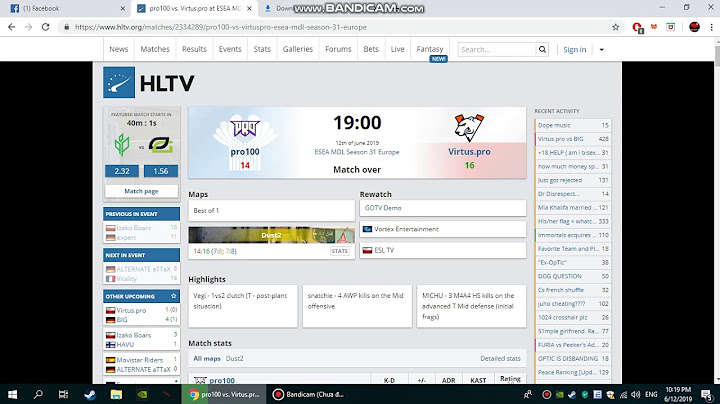Close the Facebook tab
The height and width of the screenshot is (404, 720).
tap(123, 8)
